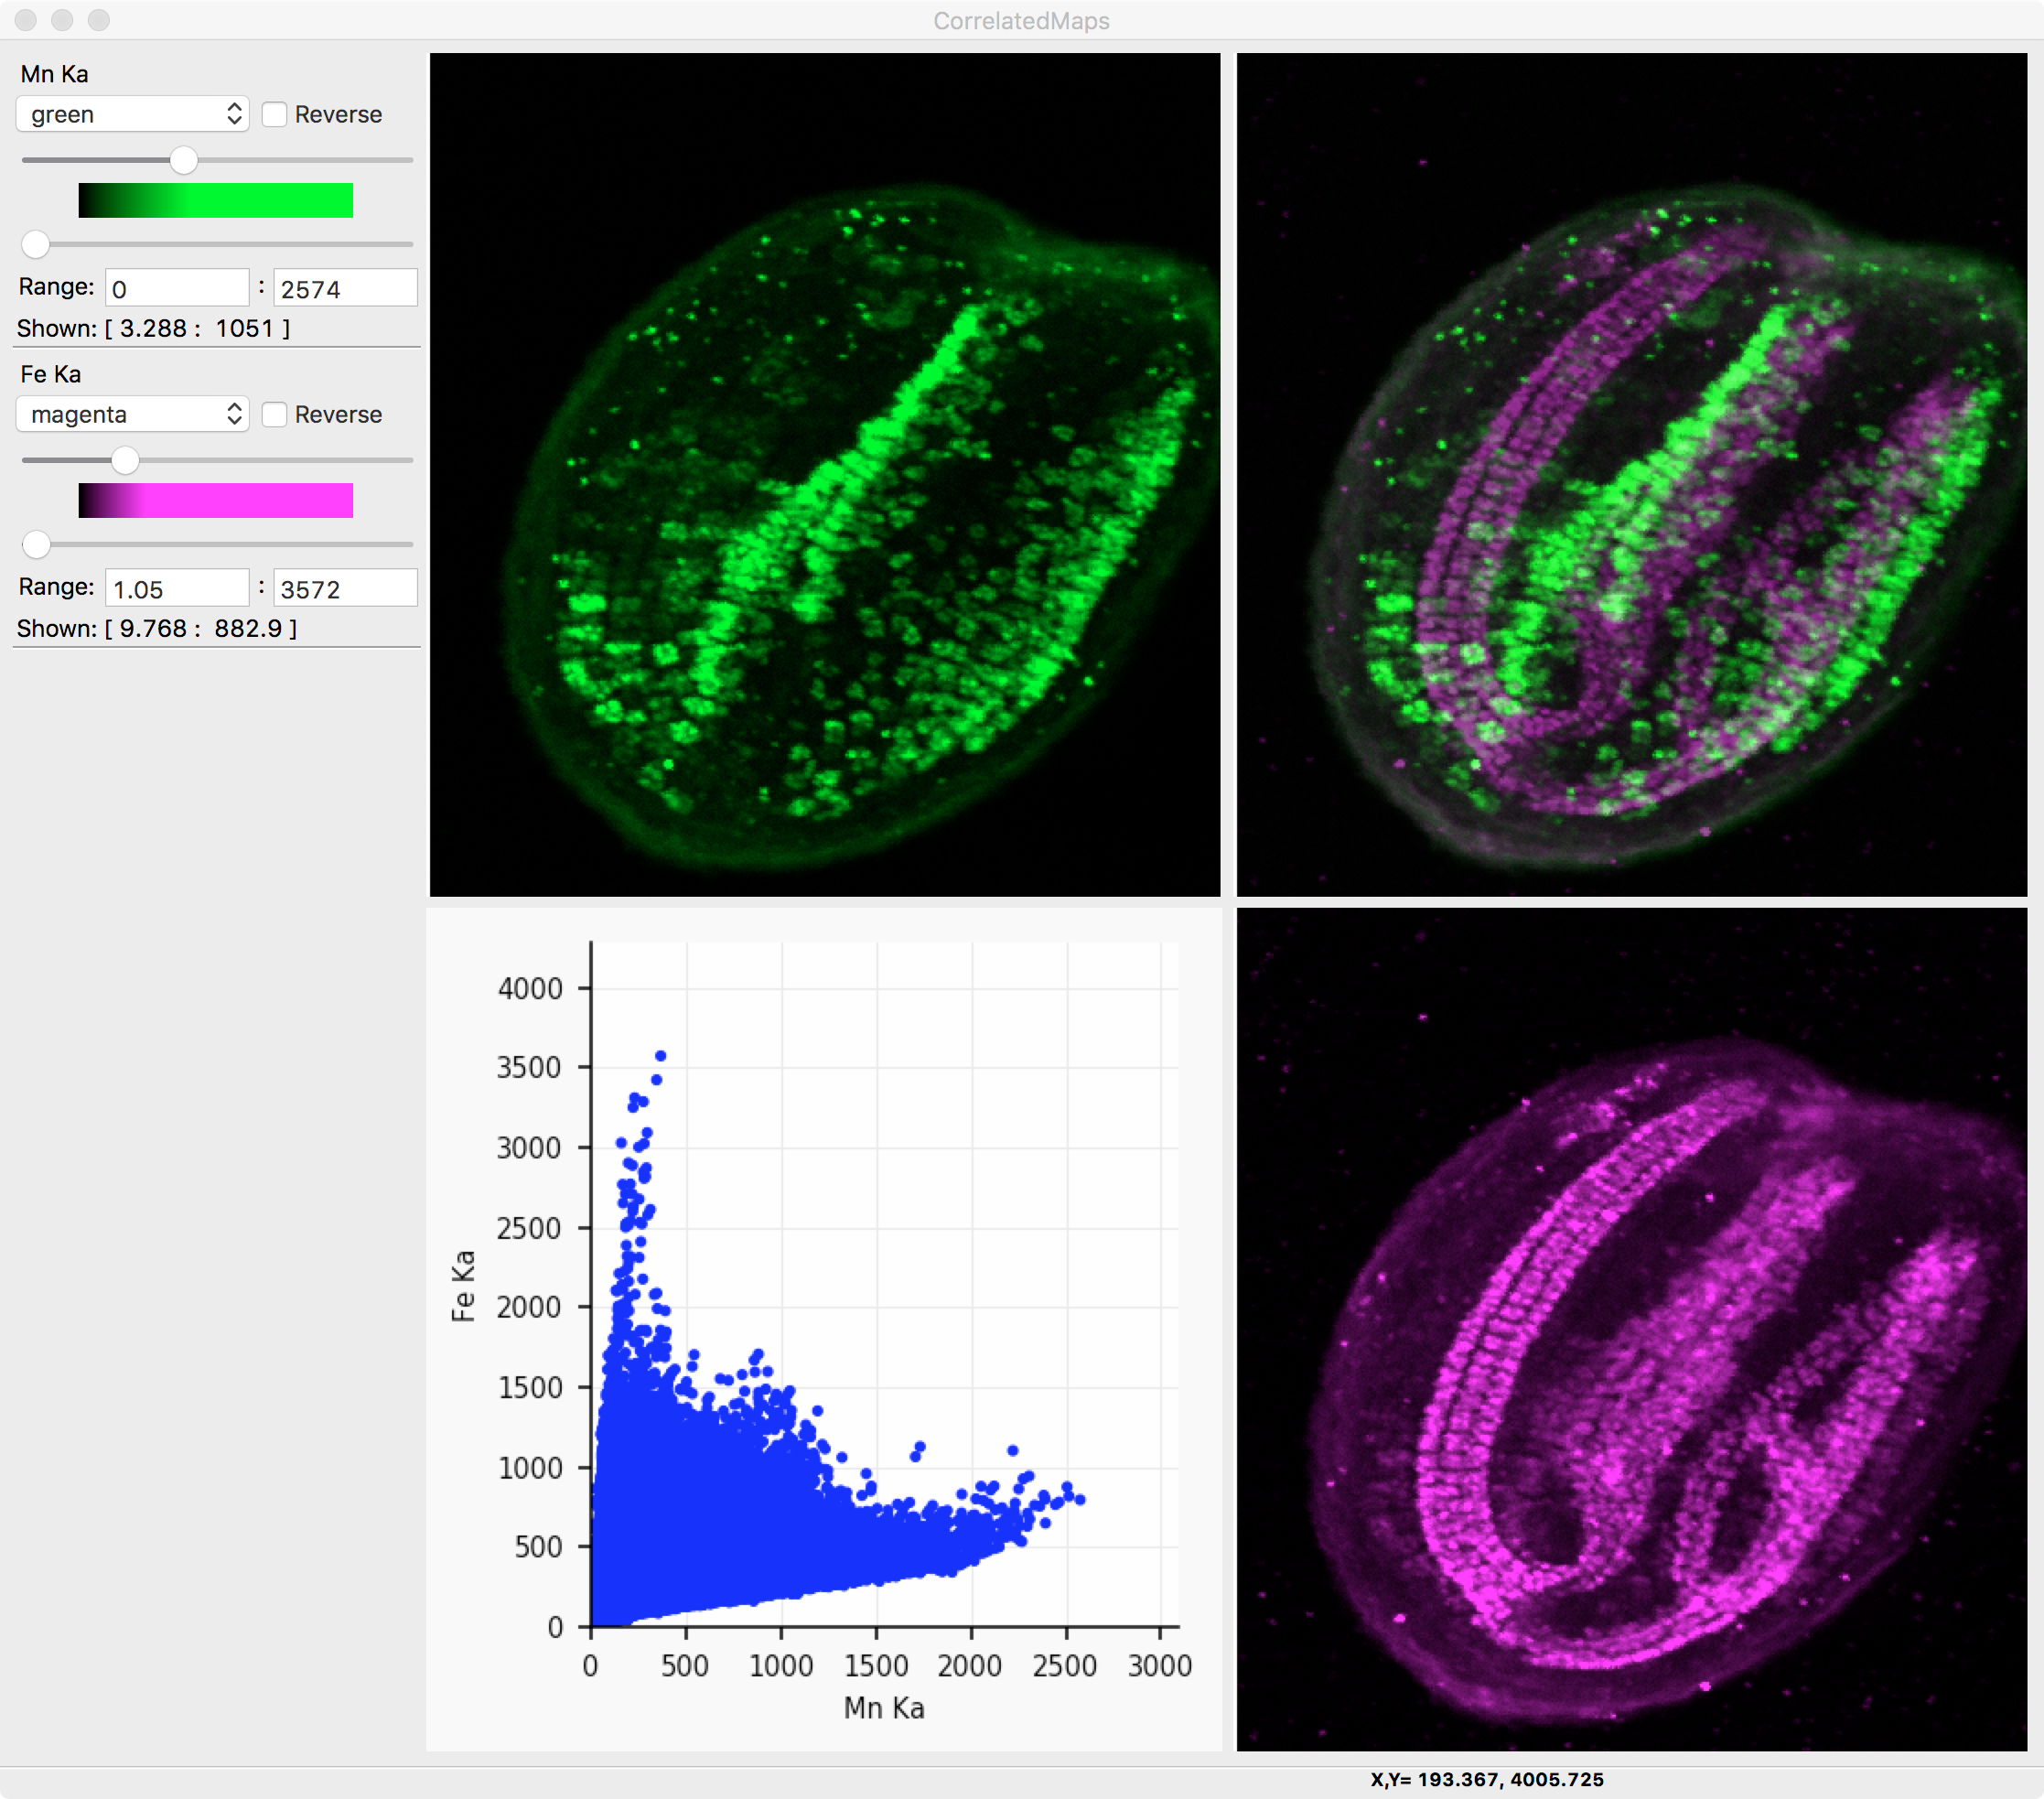The image size is (2044, 1799).
Task: Click the green colorbar gradient swatch
Action: [x=216, y=200]
